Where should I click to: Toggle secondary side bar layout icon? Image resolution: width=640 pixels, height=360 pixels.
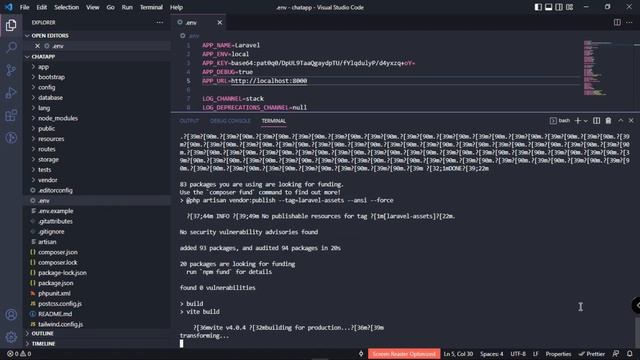[559, 7]
